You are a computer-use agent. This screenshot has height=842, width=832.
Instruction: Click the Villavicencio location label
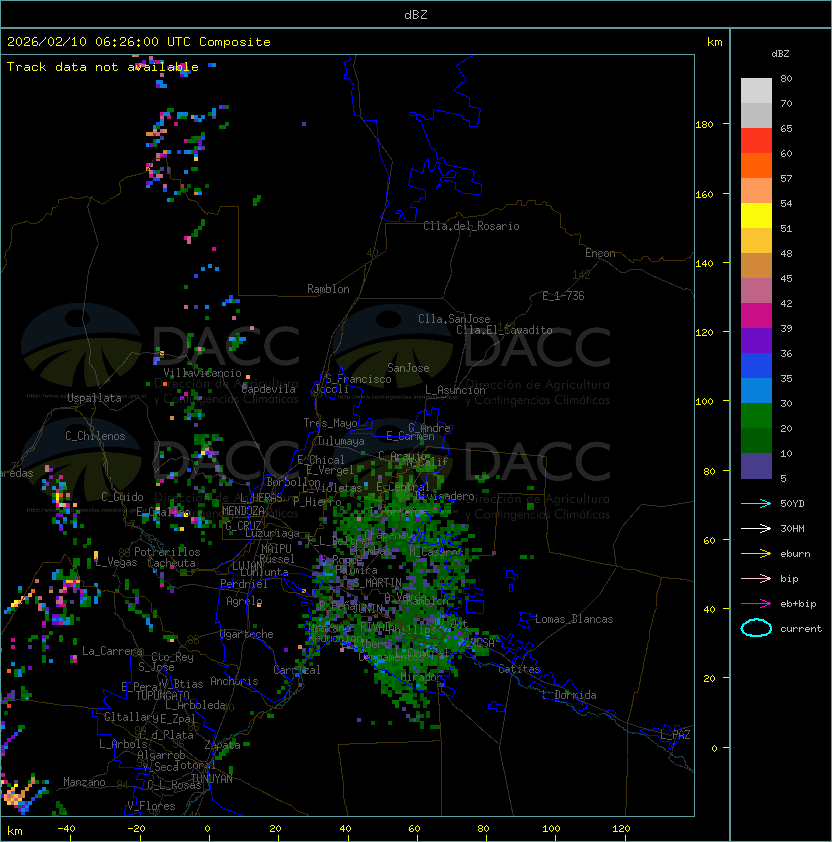point(202,373)
